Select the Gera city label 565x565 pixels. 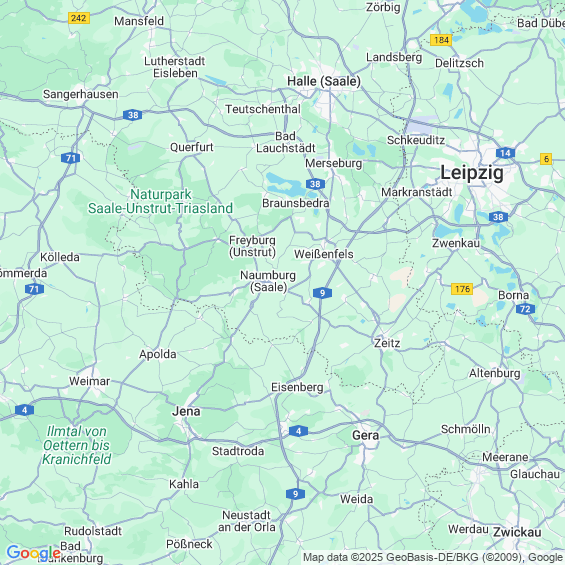pos(365,435)
